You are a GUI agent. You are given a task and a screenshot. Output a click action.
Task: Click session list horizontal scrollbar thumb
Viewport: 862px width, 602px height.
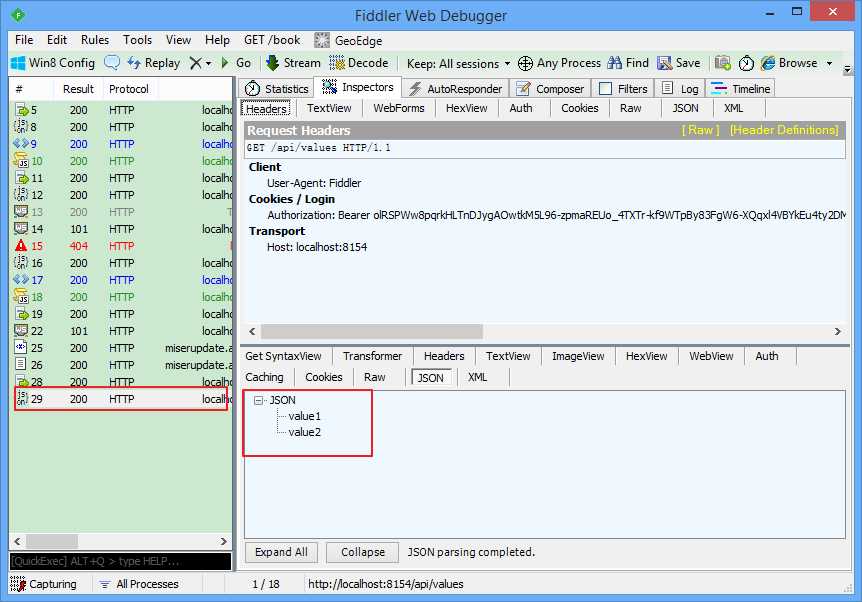pyautogui.click(x=52, y=542)
